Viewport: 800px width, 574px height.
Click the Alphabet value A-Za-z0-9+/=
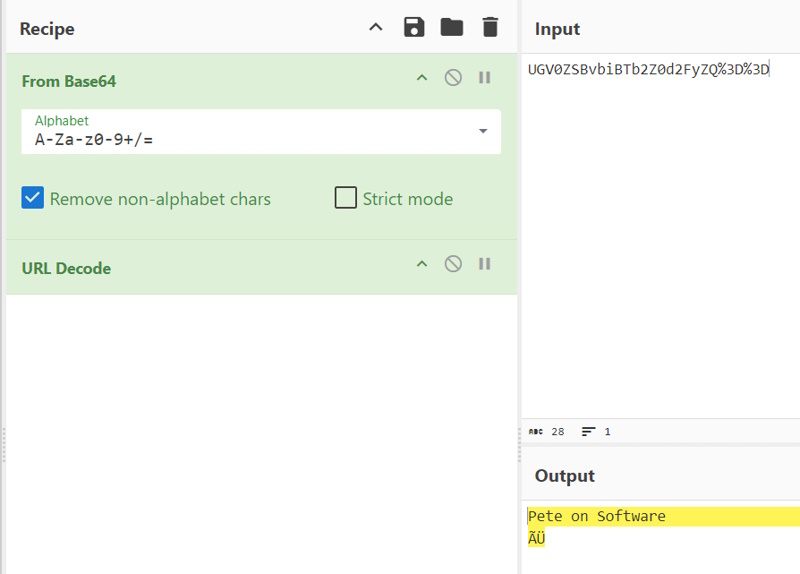(x=94, y=139)
